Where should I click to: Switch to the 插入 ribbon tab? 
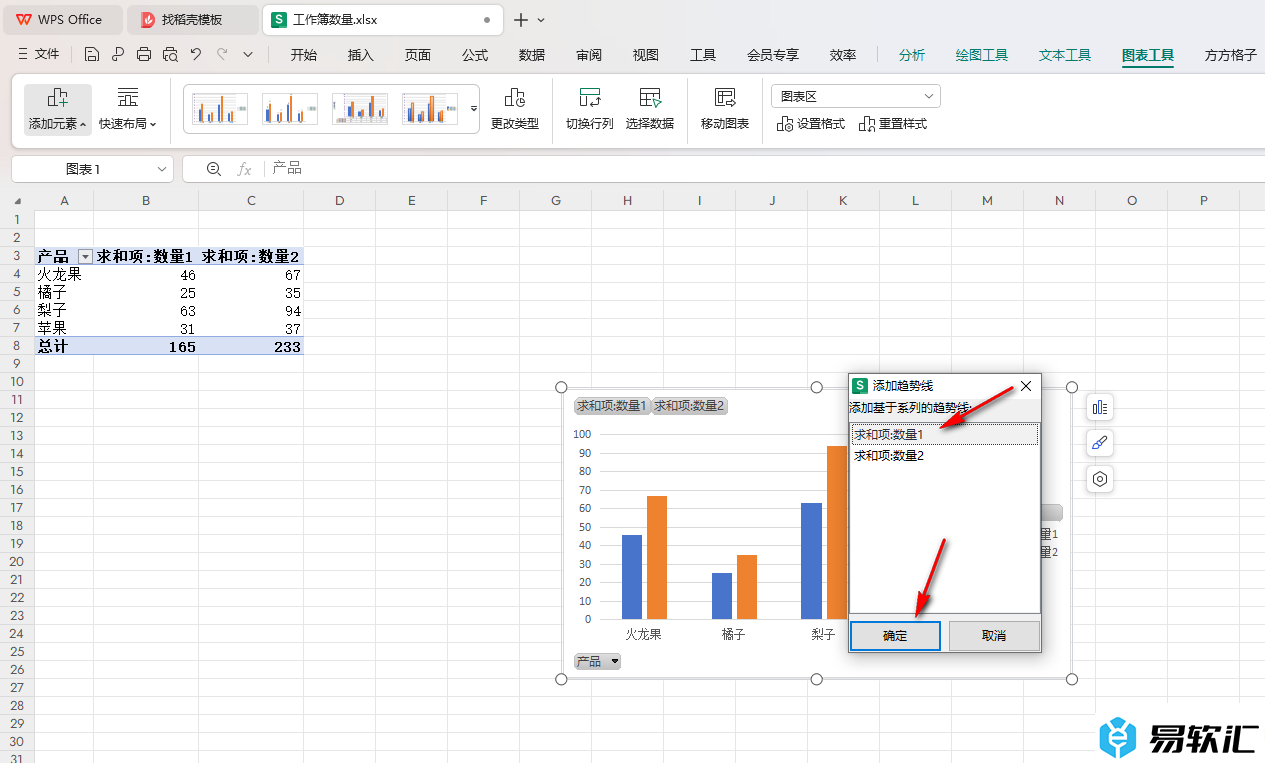click(361, 55)
